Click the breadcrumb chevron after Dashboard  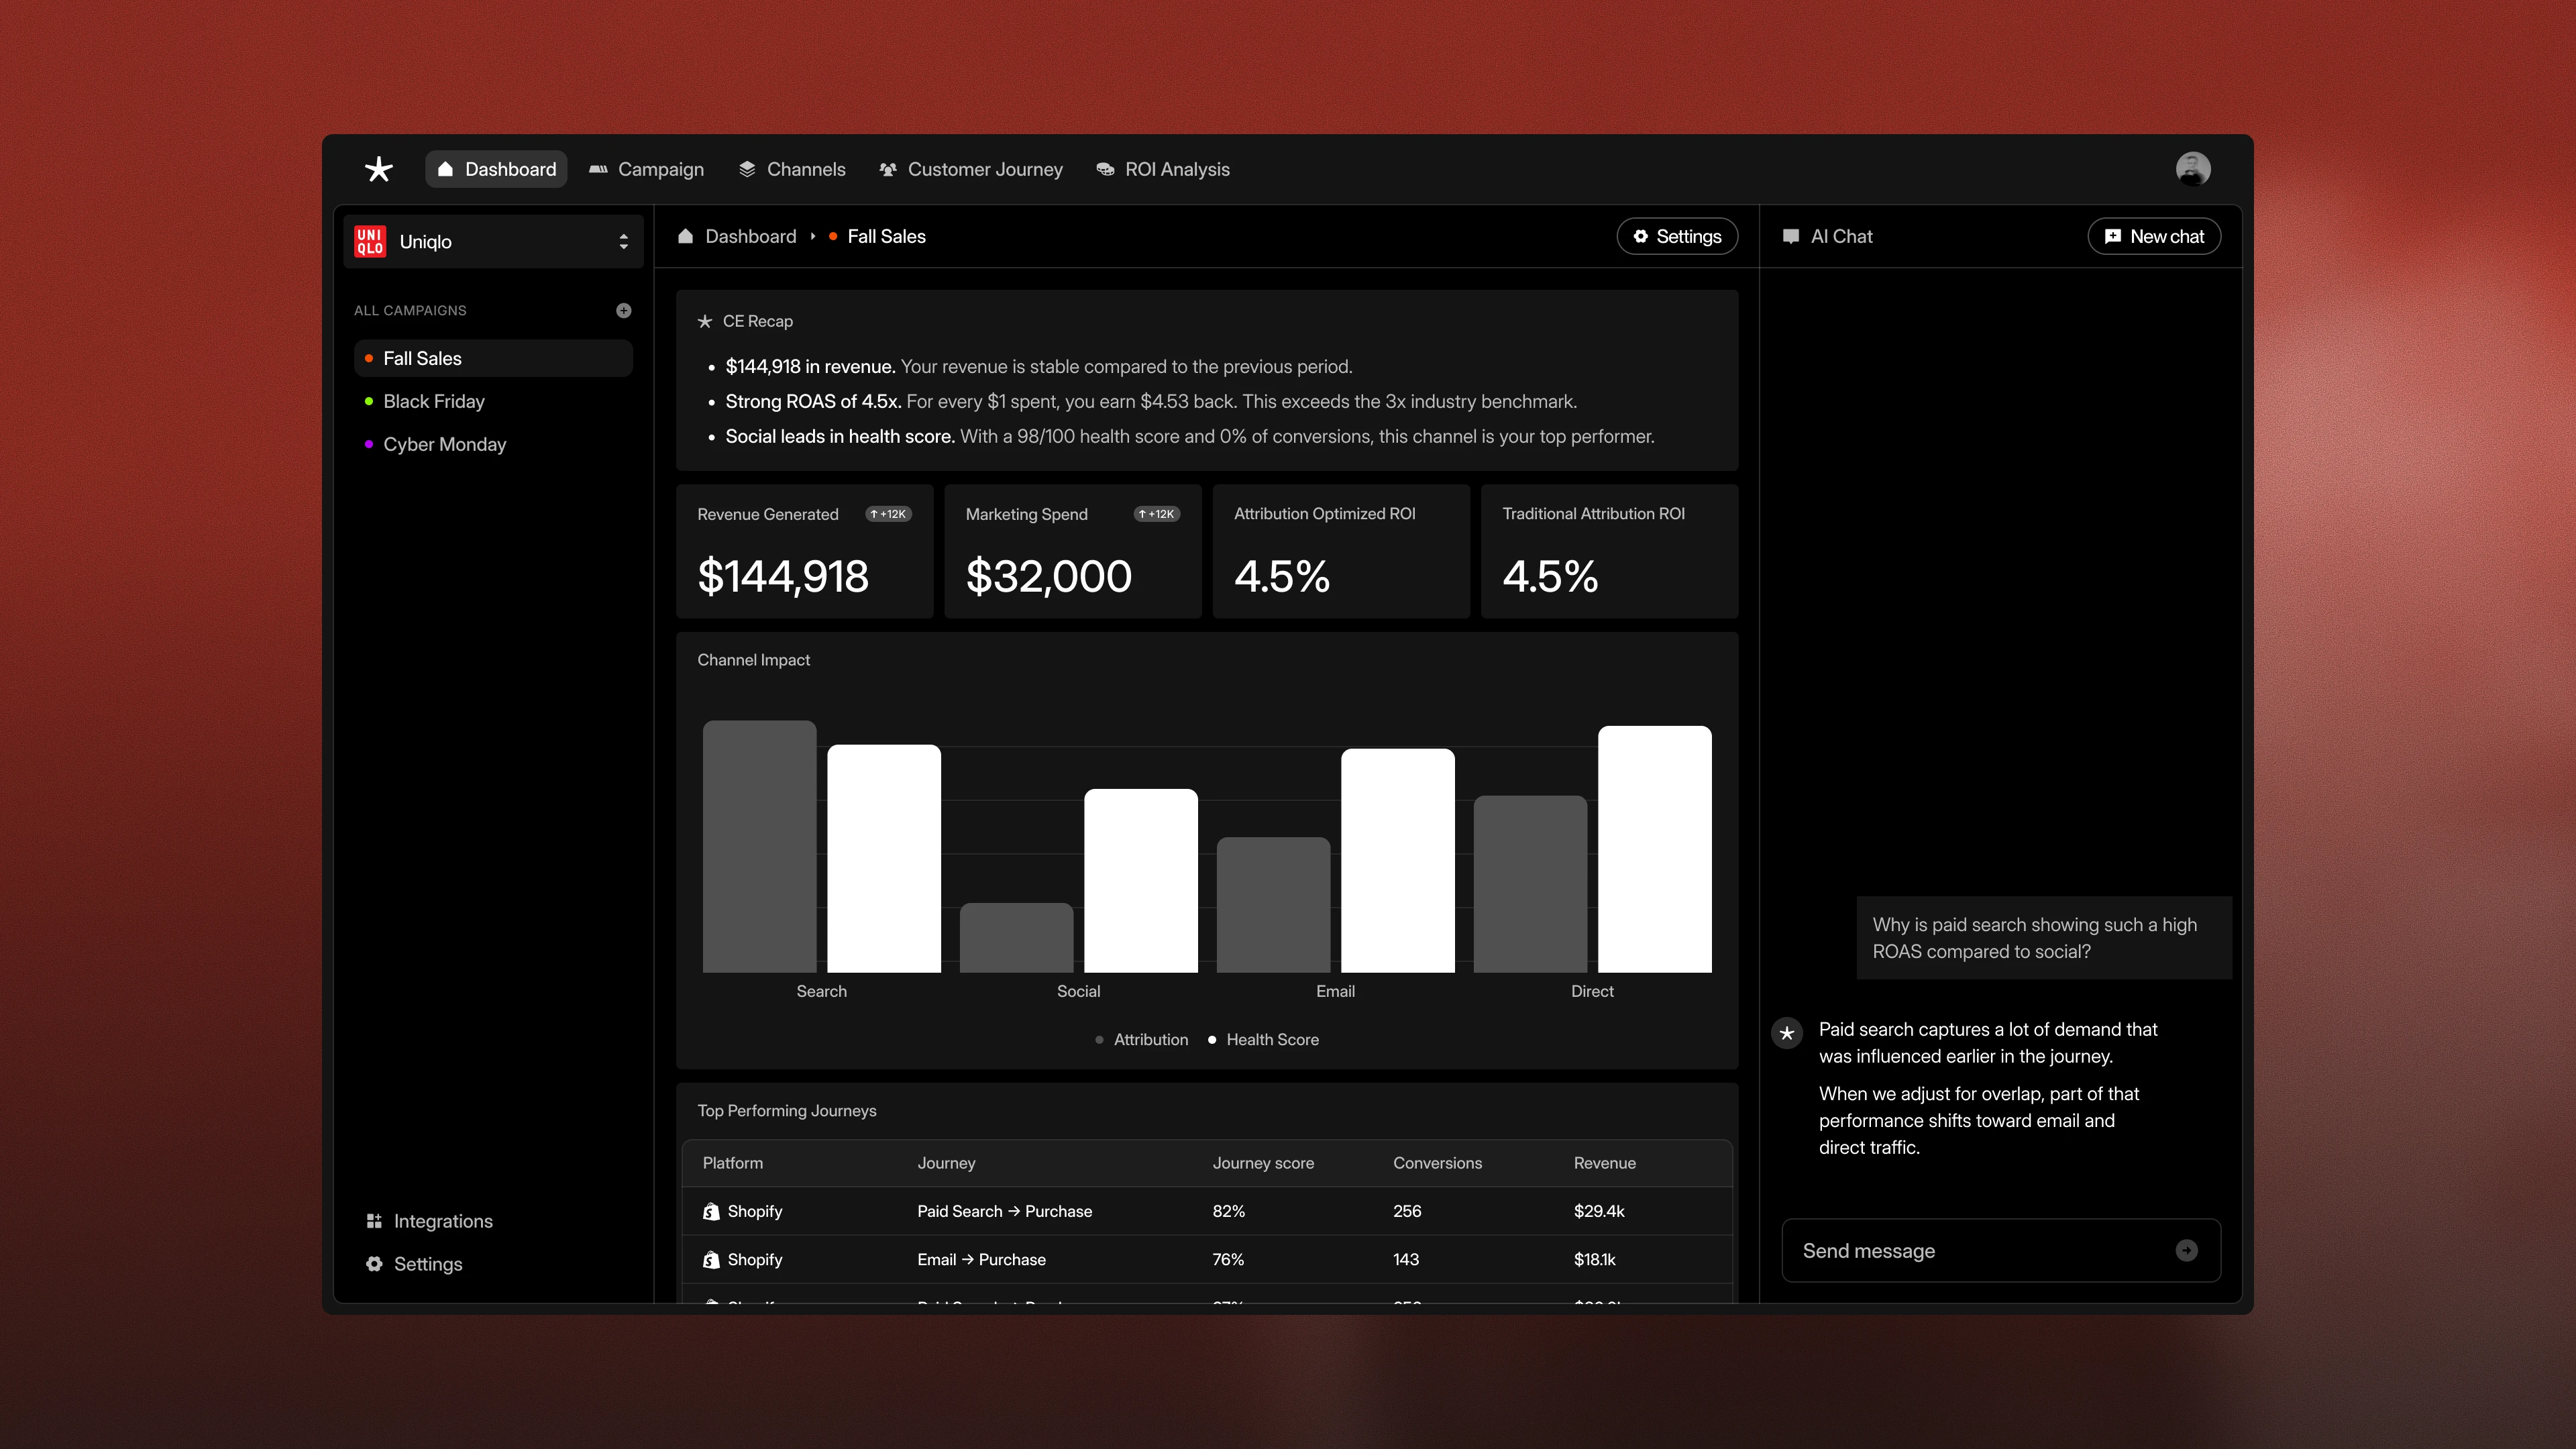[813, 236]
